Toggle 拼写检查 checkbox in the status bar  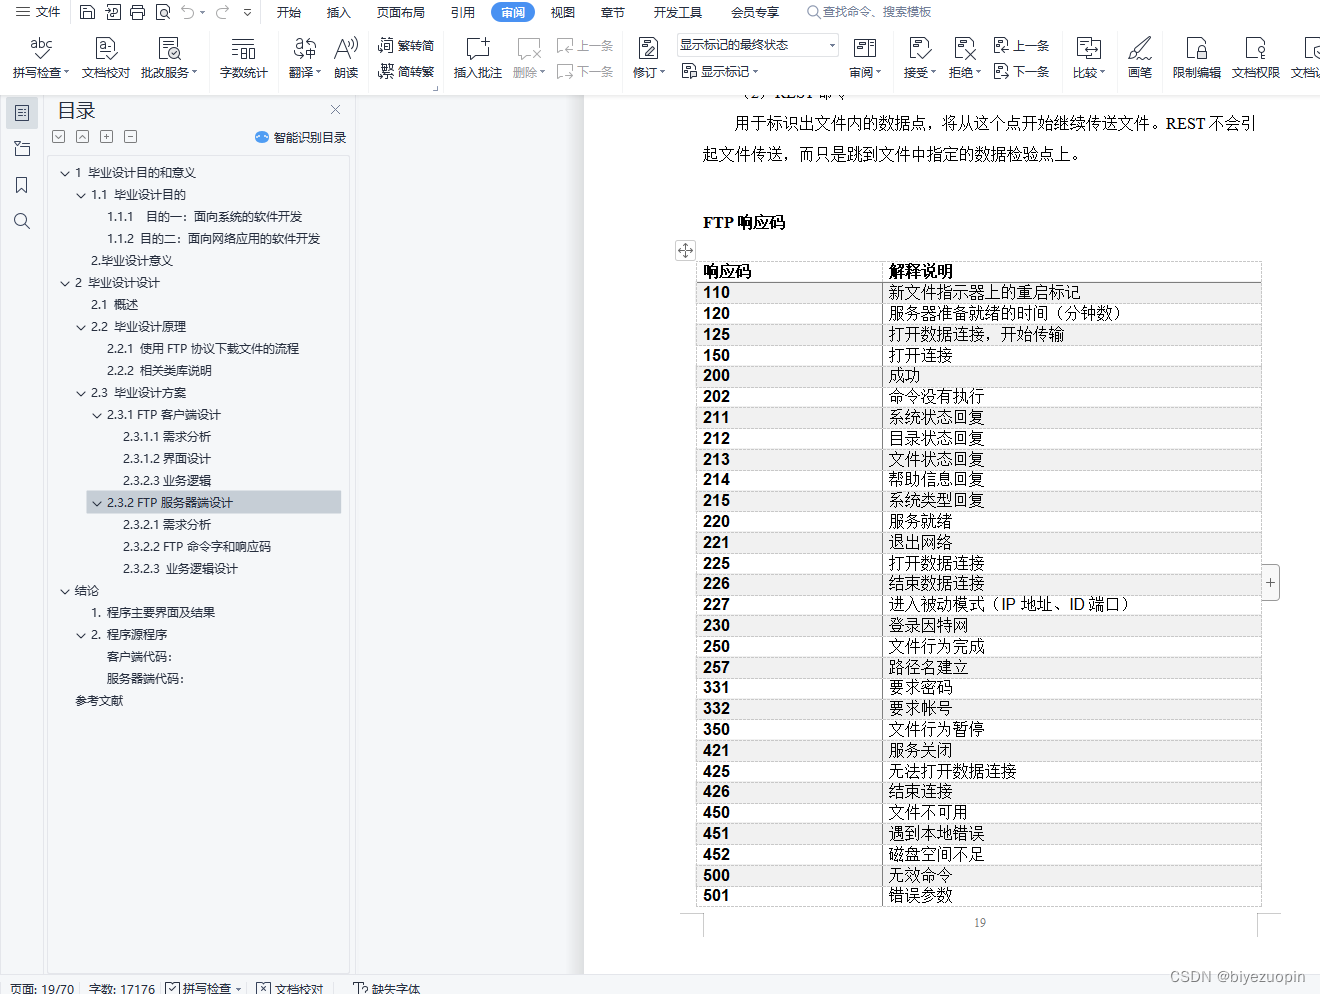point(172,988)
